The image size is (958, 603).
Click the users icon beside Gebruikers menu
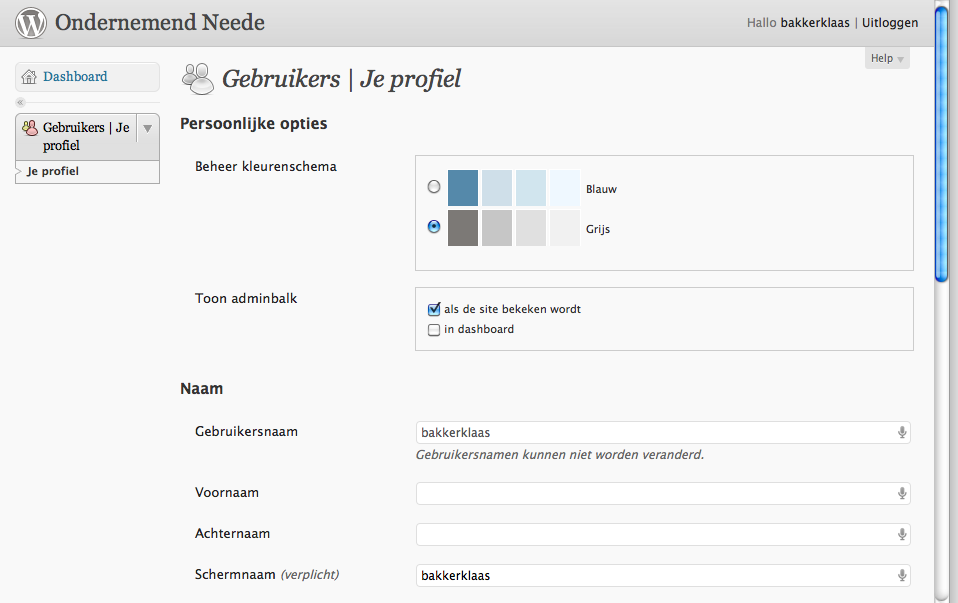[29, 128]
